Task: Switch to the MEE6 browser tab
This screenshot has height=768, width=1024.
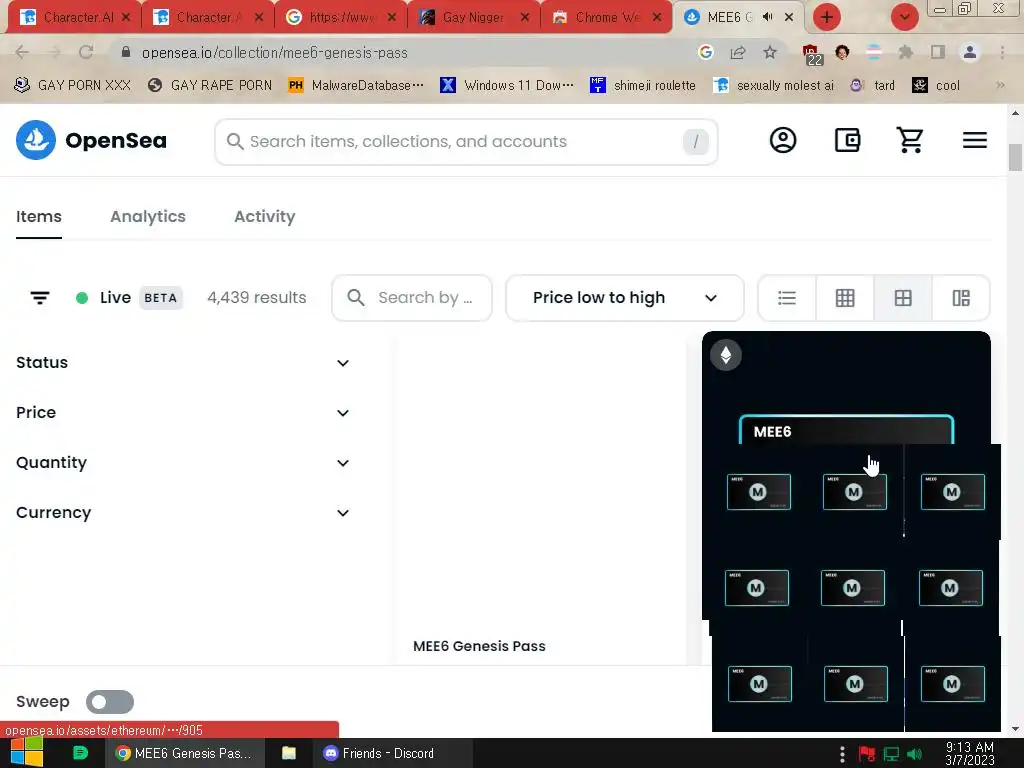Action: click(x=730, y=17)
